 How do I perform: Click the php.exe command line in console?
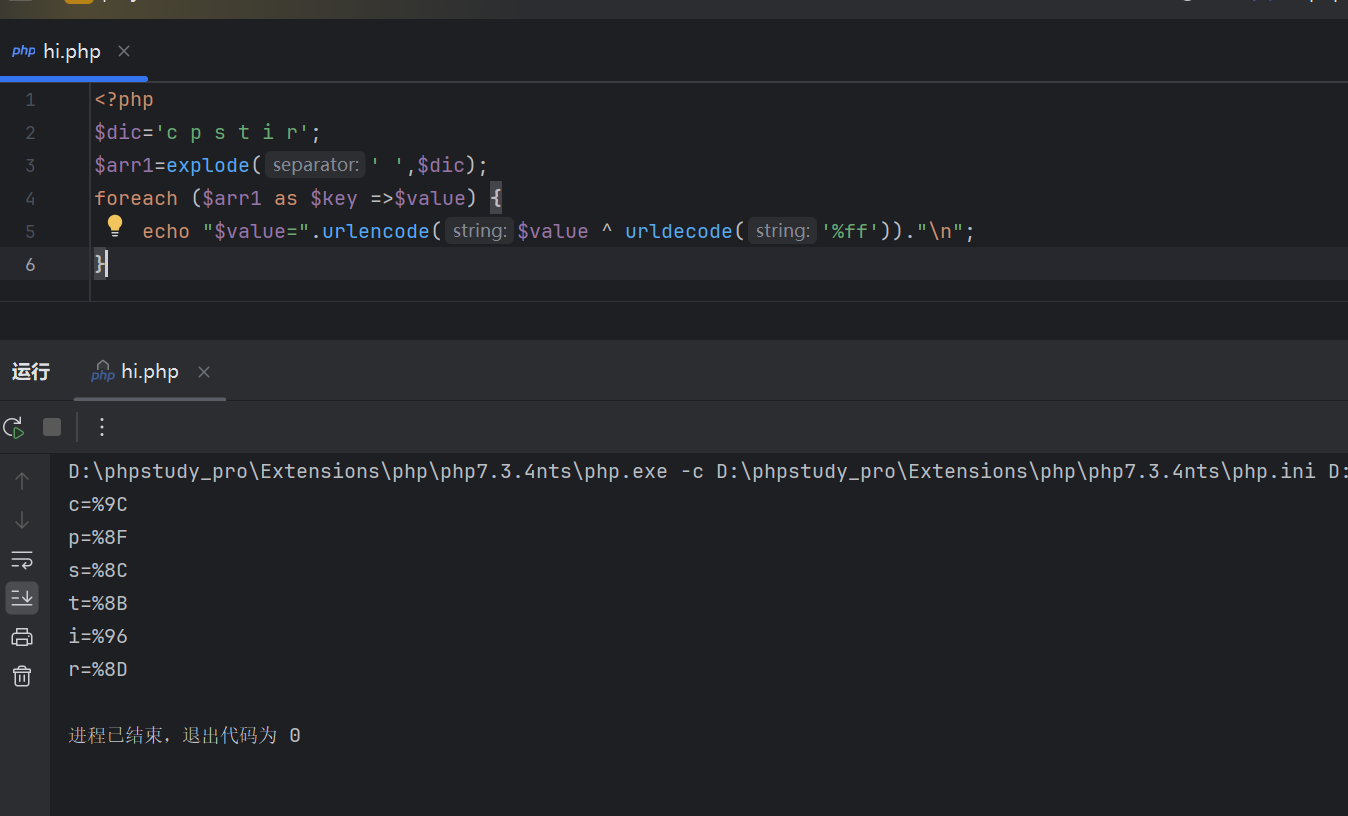click(x=708, y=472)
